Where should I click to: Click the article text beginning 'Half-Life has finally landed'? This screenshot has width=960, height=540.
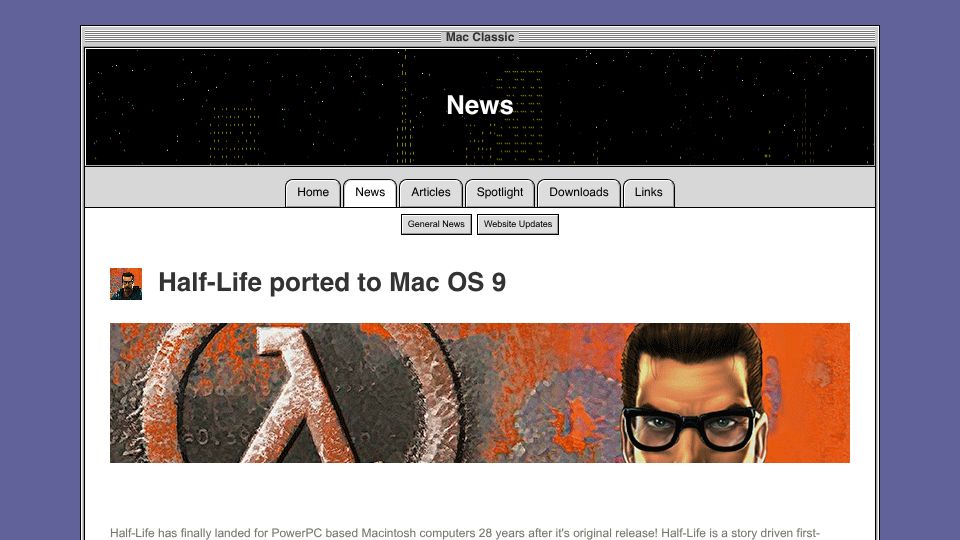click(465, 533)
